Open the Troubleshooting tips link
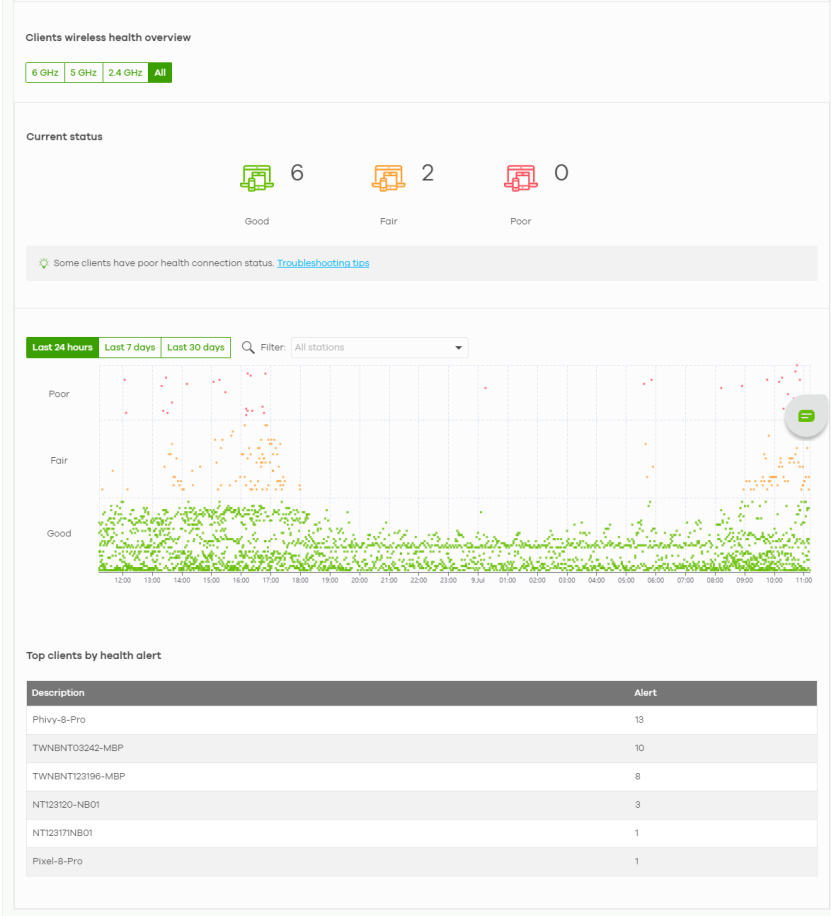 (x=323, y=263)
